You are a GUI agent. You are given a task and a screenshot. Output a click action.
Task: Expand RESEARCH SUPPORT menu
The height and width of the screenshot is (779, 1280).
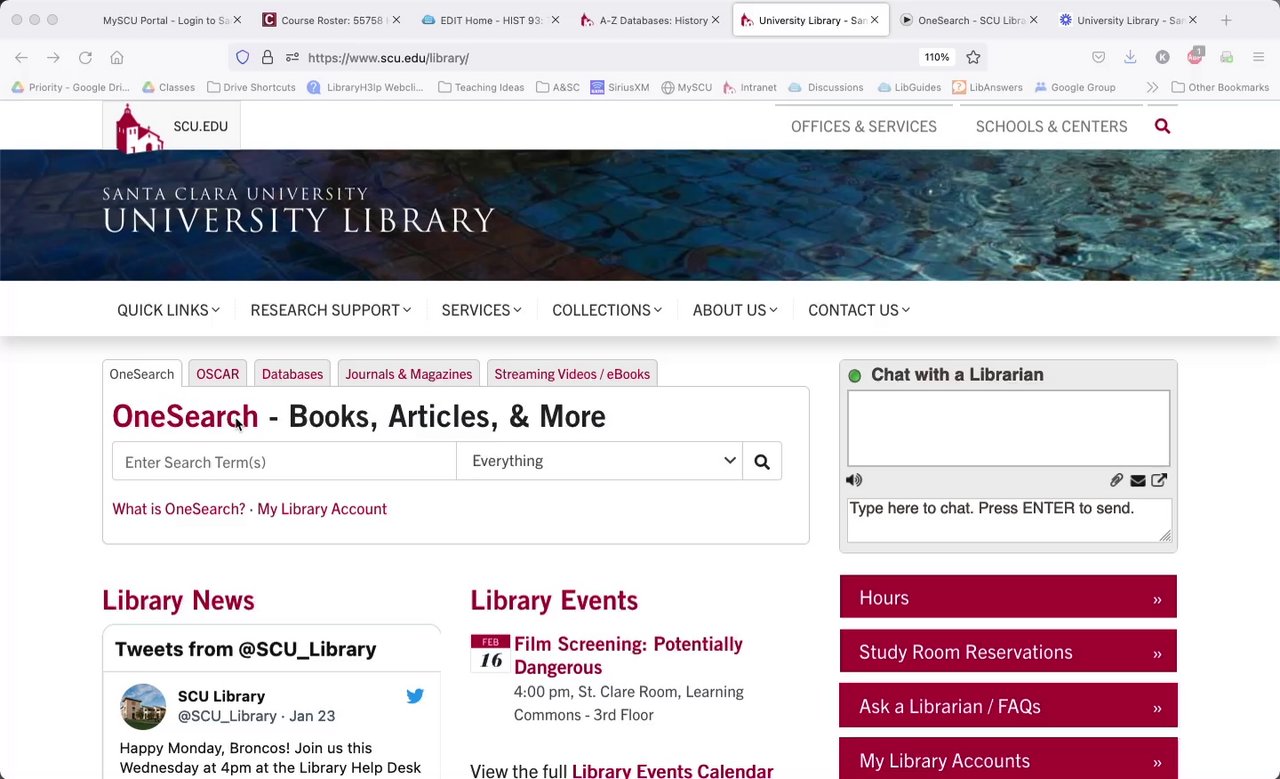tap(330, 310)
